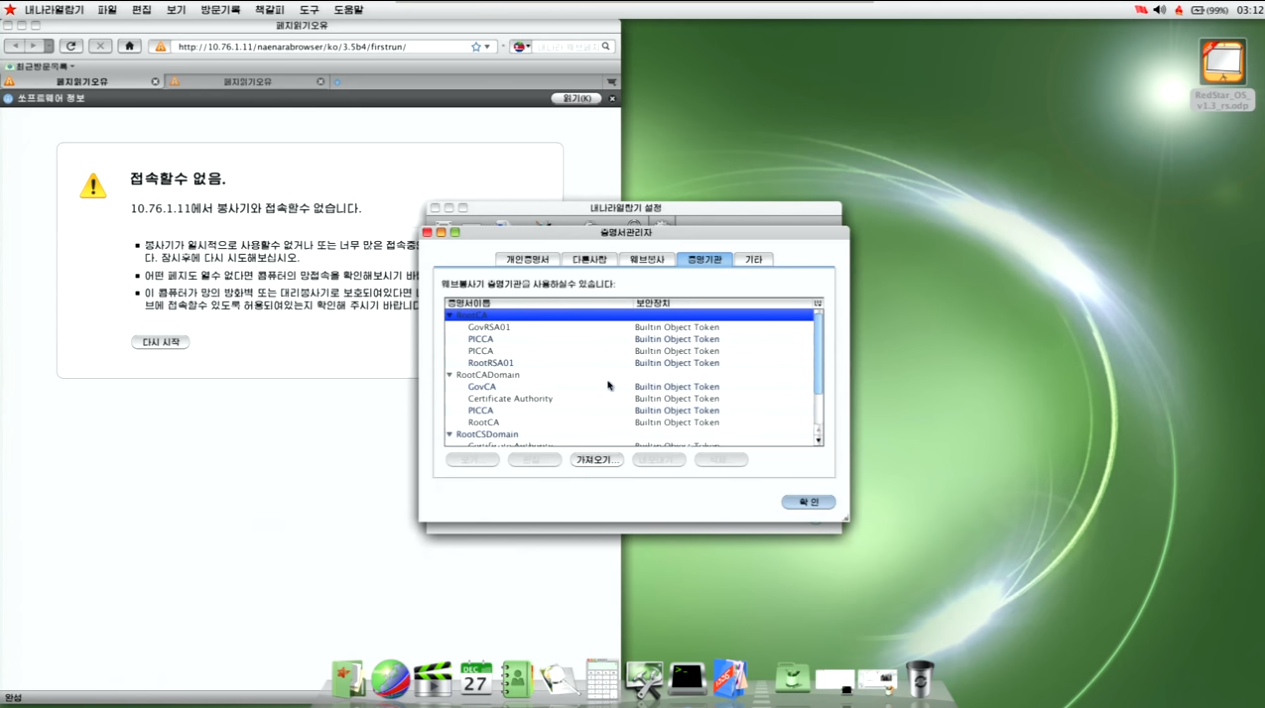
Task: Reload the page with the refresh icon
Action: [71, 46]
